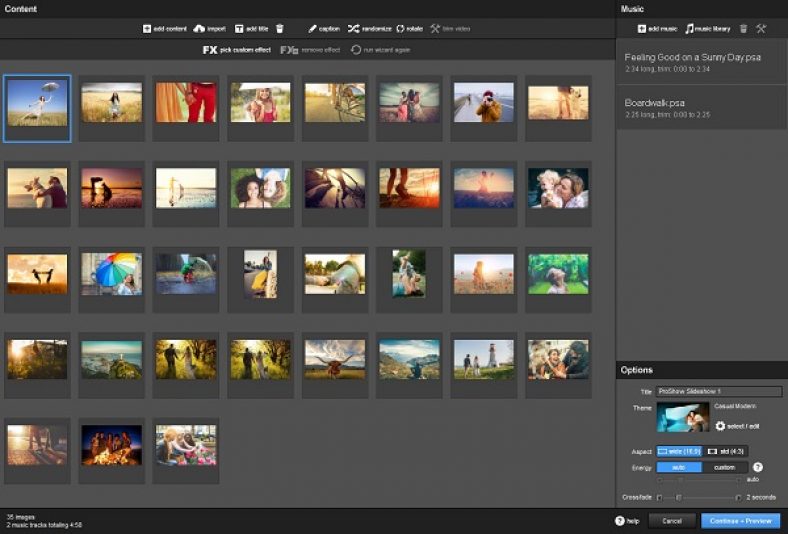788x534 pixels.
Task: Open the caption pencil tool
Action: 312,29
